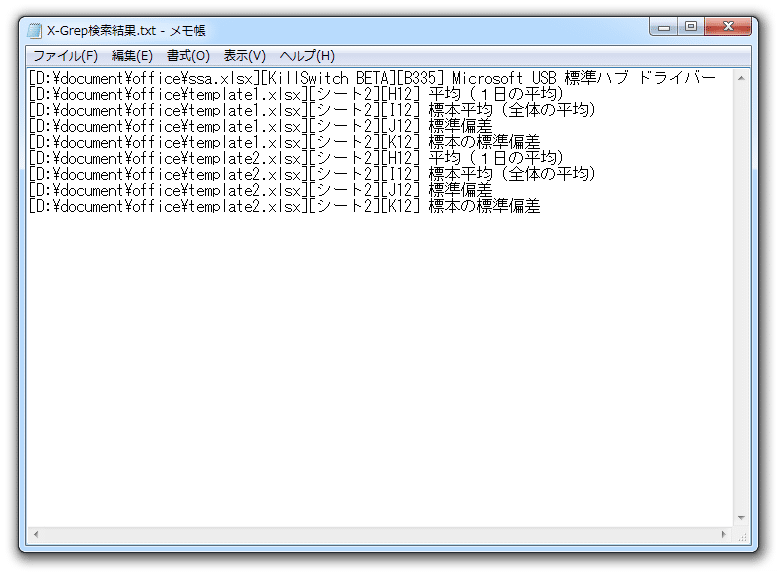Click the template1.xlsx [H12] 平均 line
This screenshot has width=781, height=574.
coord(296,94)
